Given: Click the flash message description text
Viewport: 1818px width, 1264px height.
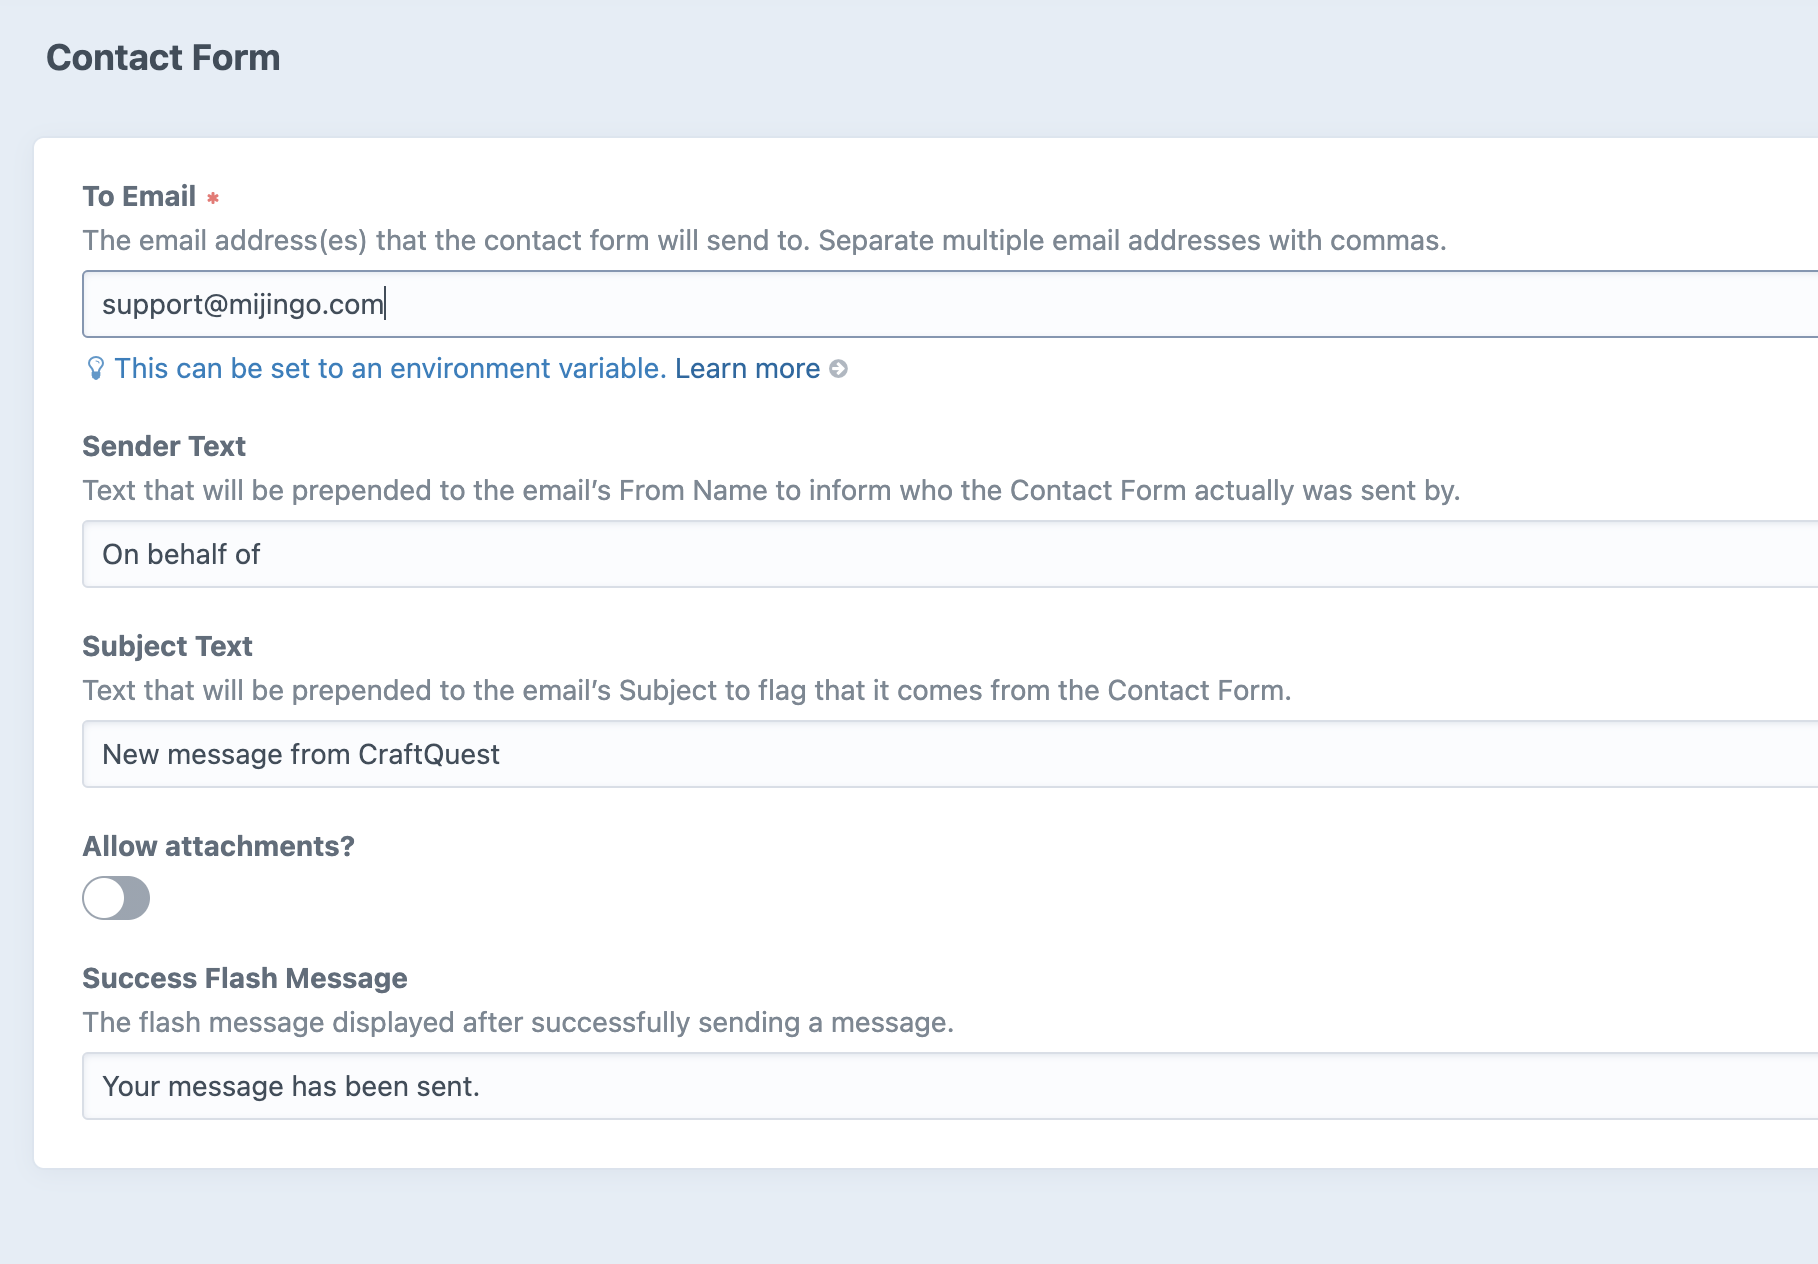Looking at the screenshot, I should click(518, 1023).
